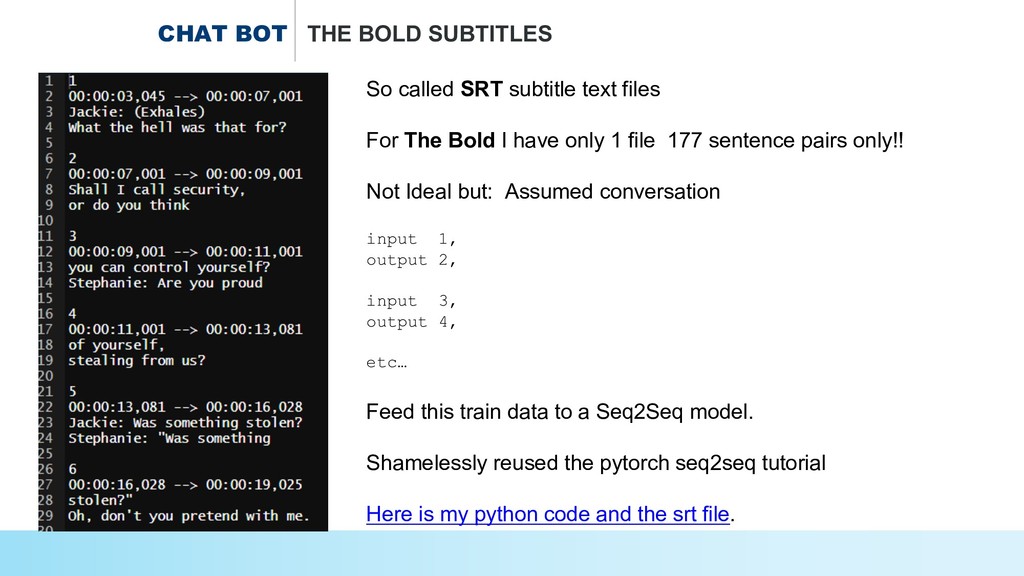Click the 'etc…' text
The height and width of the screenshot is (576, 1024).
point(387,363)
